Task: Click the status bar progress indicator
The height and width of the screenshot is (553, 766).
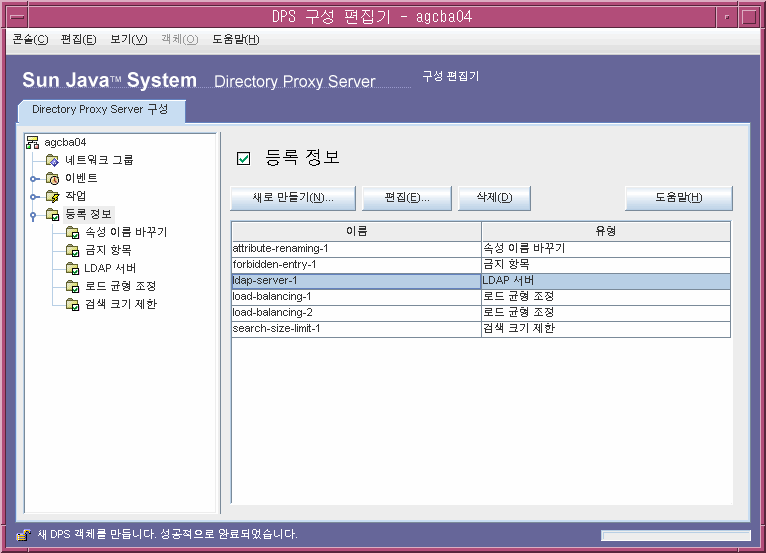Action: [676, 535]
